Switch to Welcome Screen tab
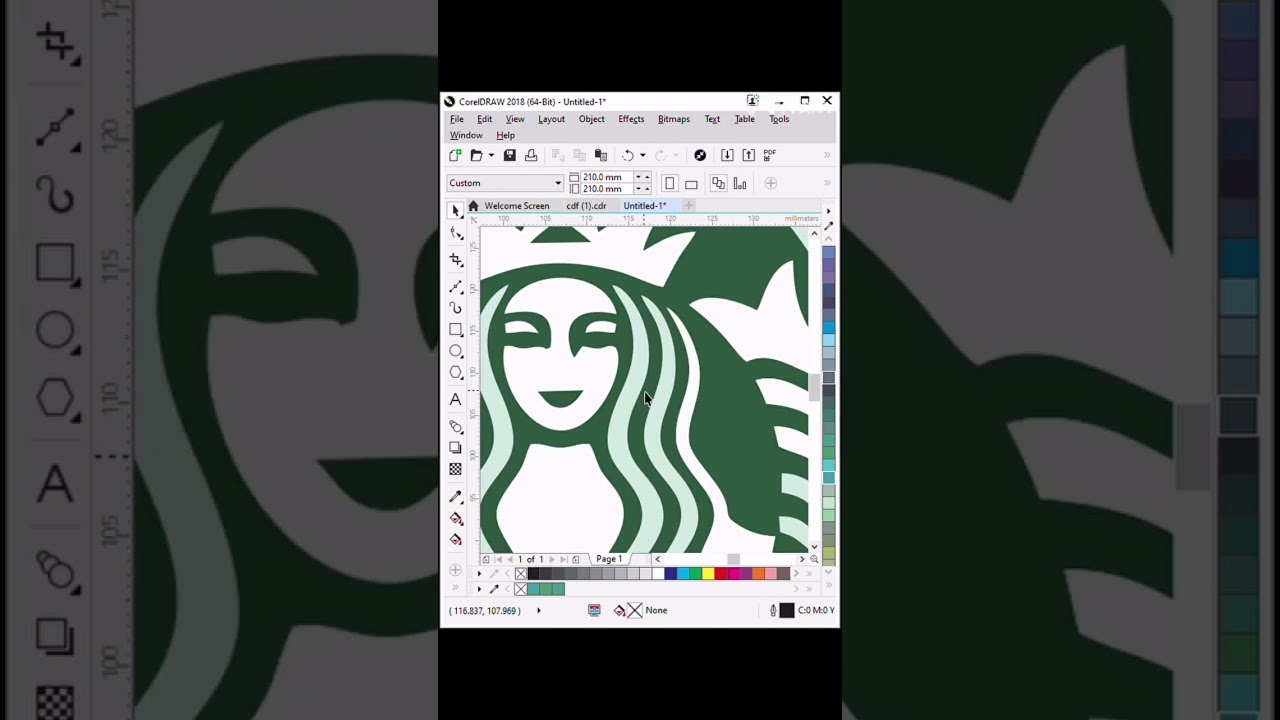 click(x=517, y=206)
